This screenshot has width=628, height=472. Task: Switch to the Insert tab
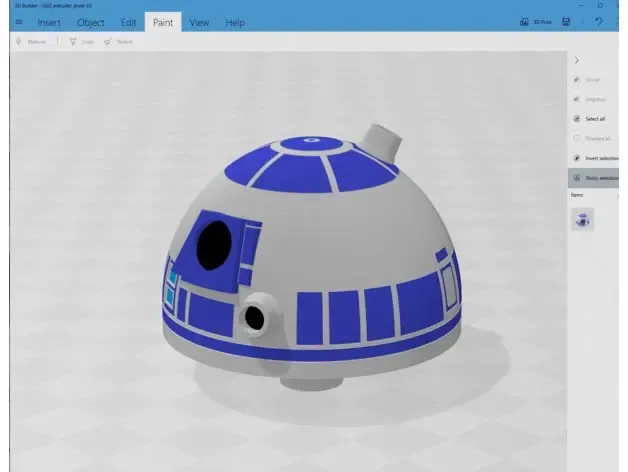[49, 22]
